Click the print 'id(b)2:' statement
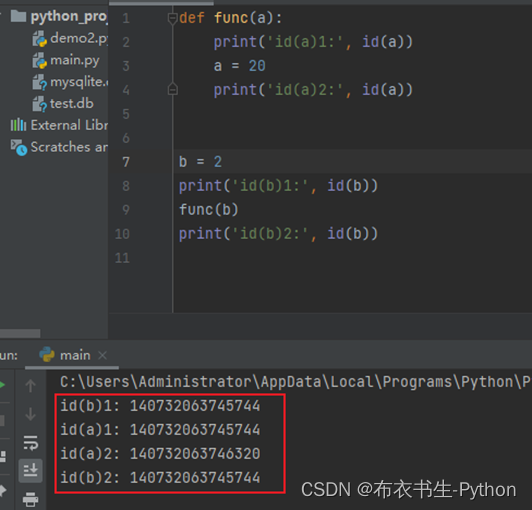The image size is (532, 510). coord(278,234)
